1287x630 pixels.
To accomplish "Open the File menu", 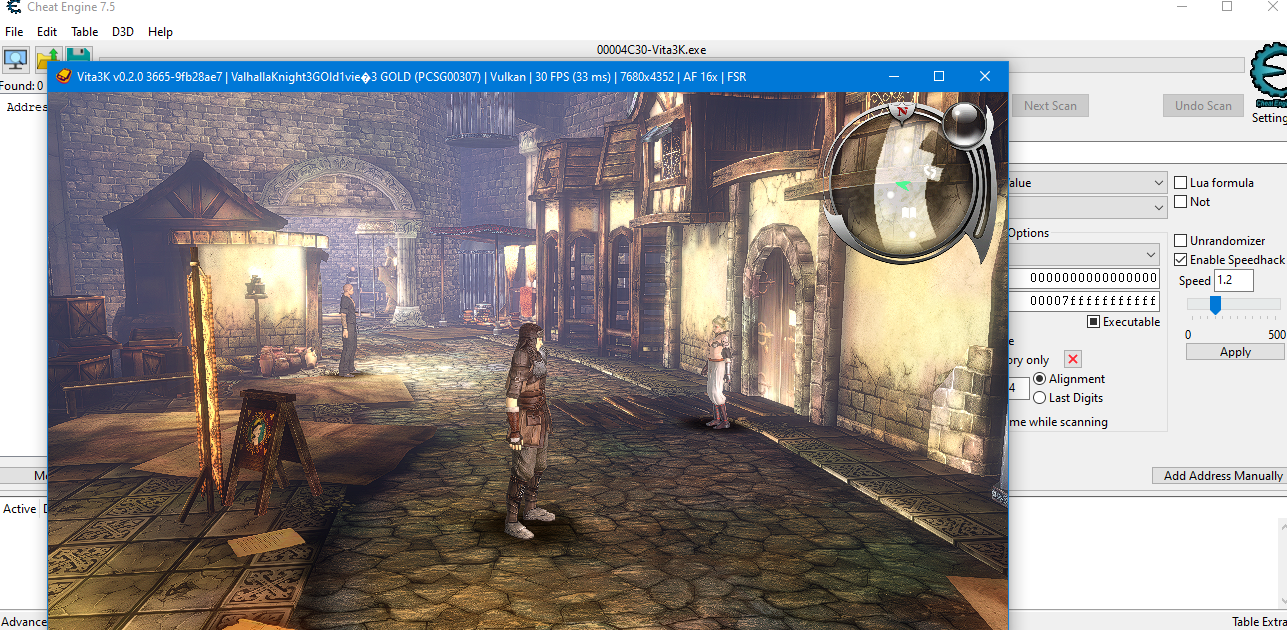I will [14, 32].
